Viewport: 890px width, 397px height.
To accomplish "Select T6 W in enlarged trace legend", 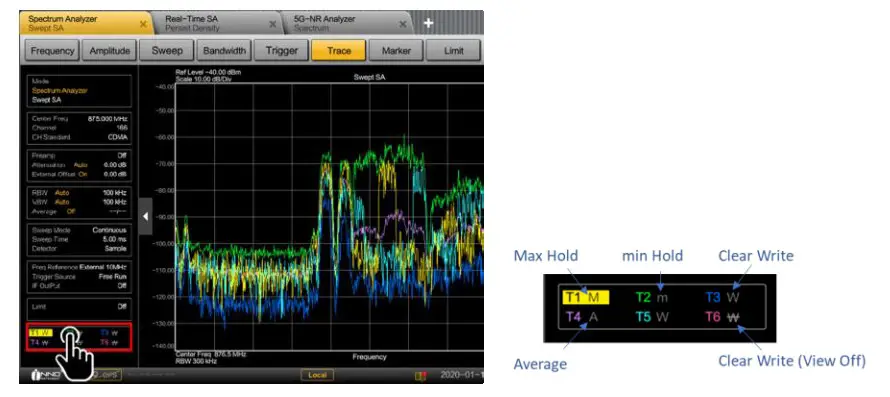I will point(723,317).
